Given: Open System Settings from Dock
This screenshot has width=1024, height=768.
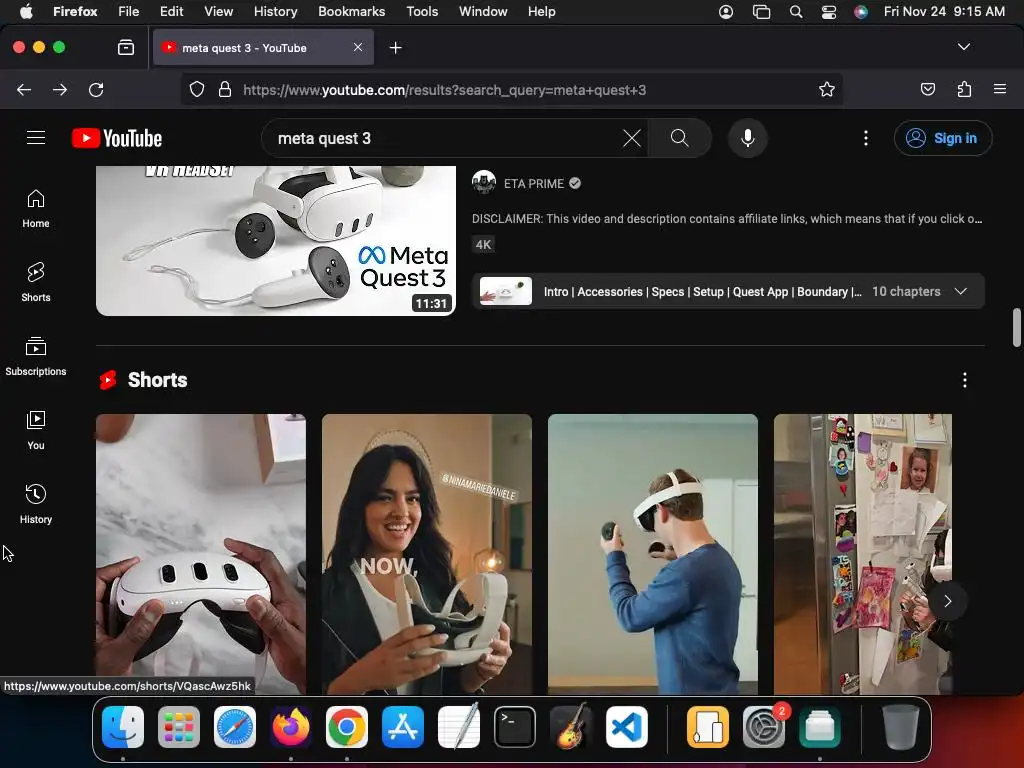Looking at the screenshot, I should coord(763,727).
